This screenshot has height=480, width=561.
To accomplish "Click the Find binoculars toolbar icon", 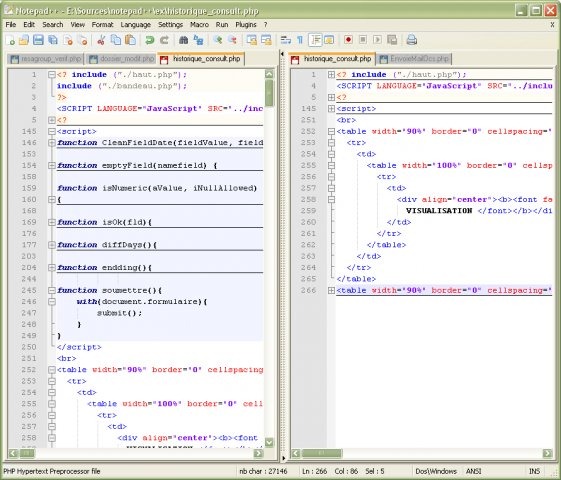I will pyautogui.click(x=184, y=40).
